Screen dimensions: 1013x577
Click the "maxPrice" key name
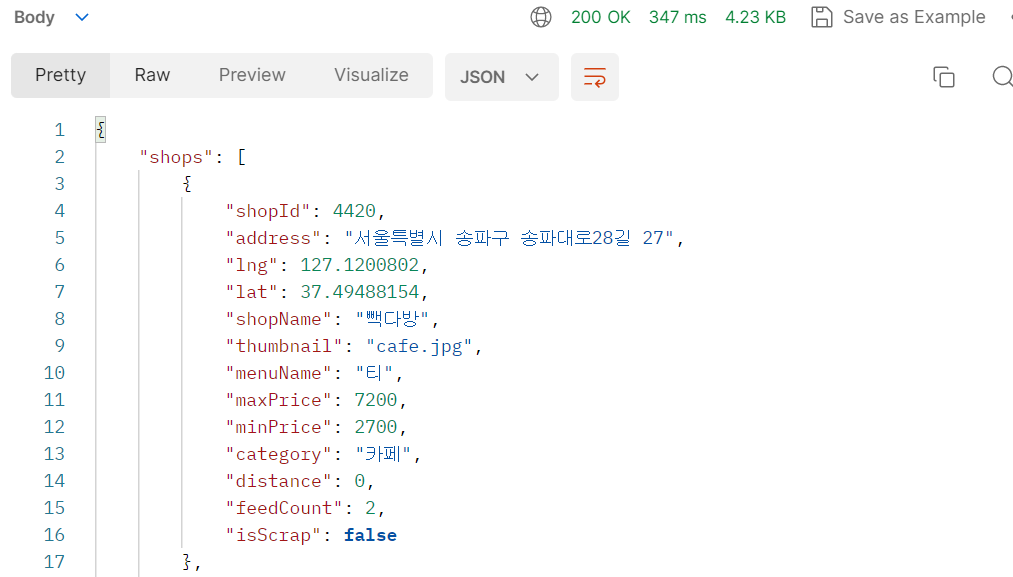click(278, 401)
